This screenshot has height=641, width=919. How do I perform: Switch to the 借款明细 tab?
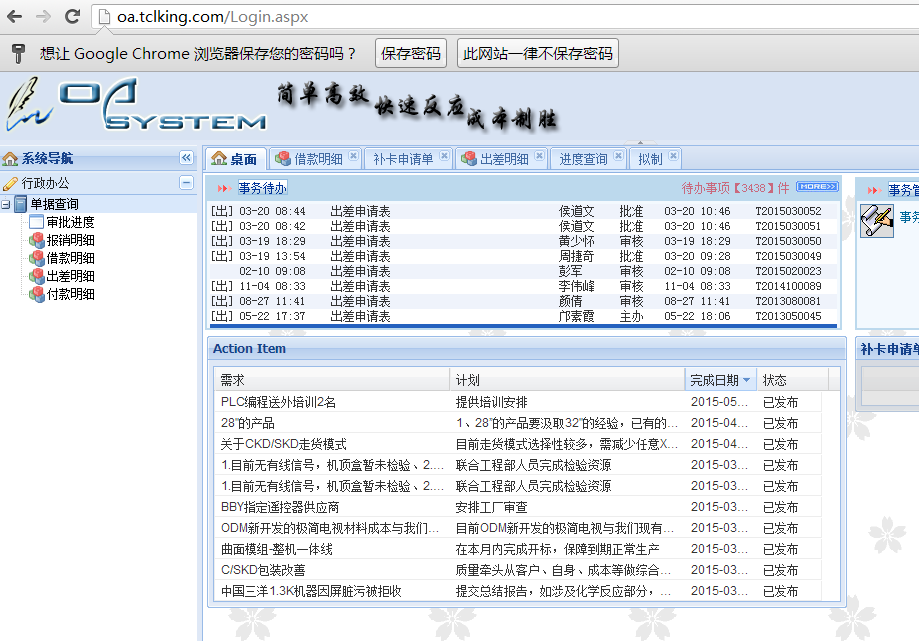314,159
